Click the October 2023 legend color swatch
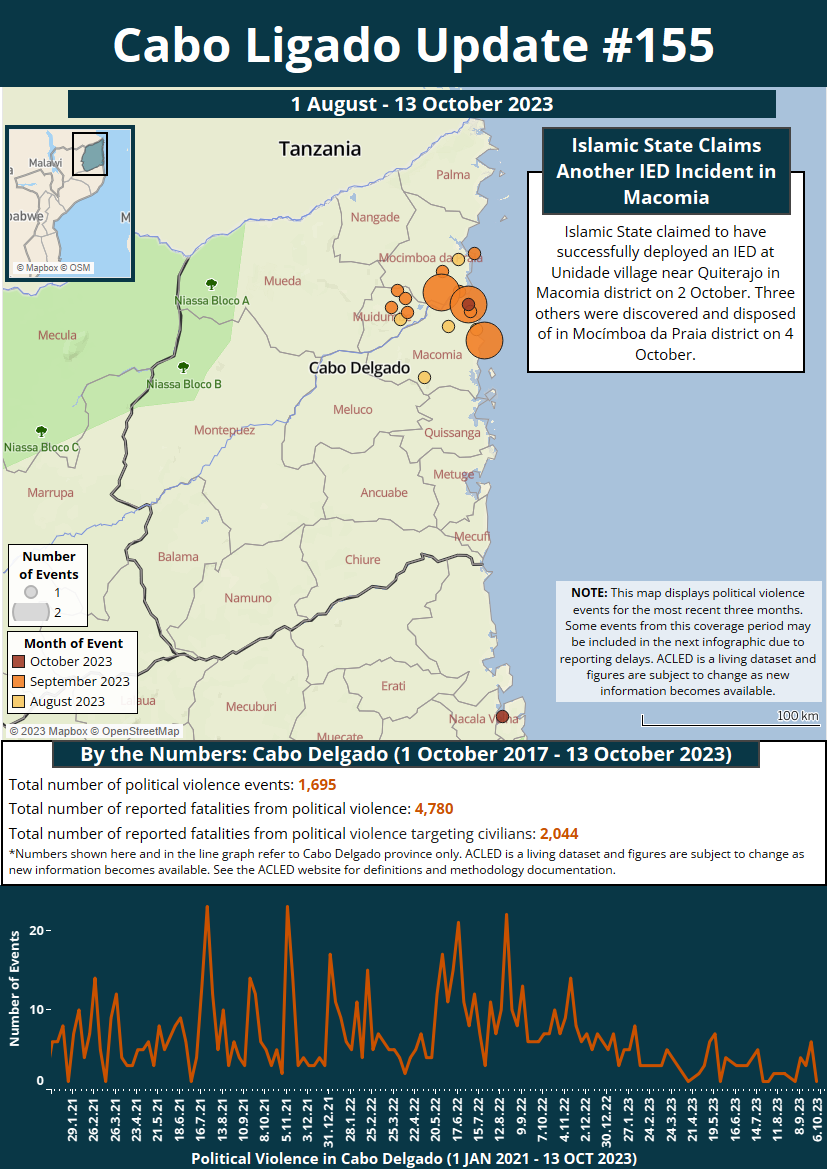827x1169 pixels. 19,661
